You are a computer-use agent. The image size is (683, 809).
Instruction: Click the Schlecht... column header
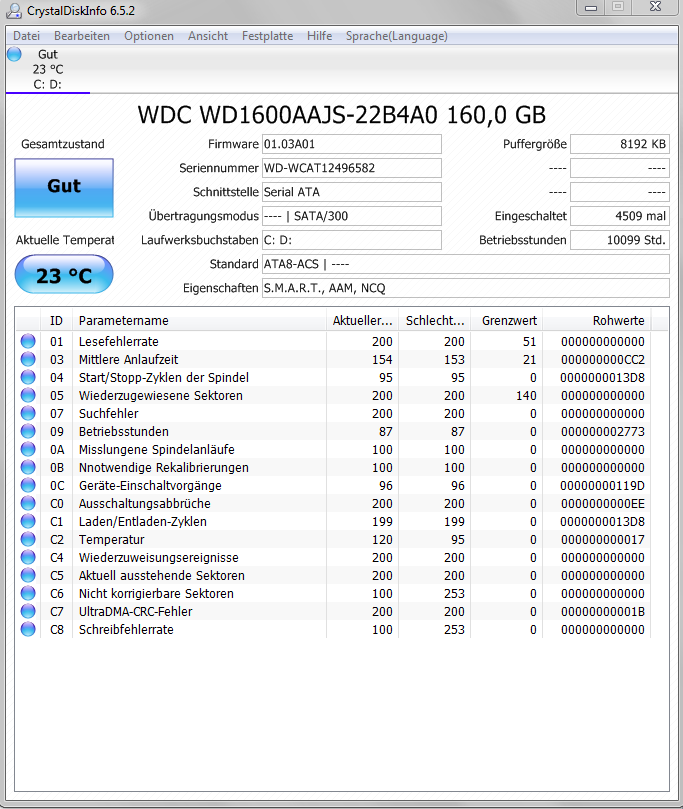point(434,320)
